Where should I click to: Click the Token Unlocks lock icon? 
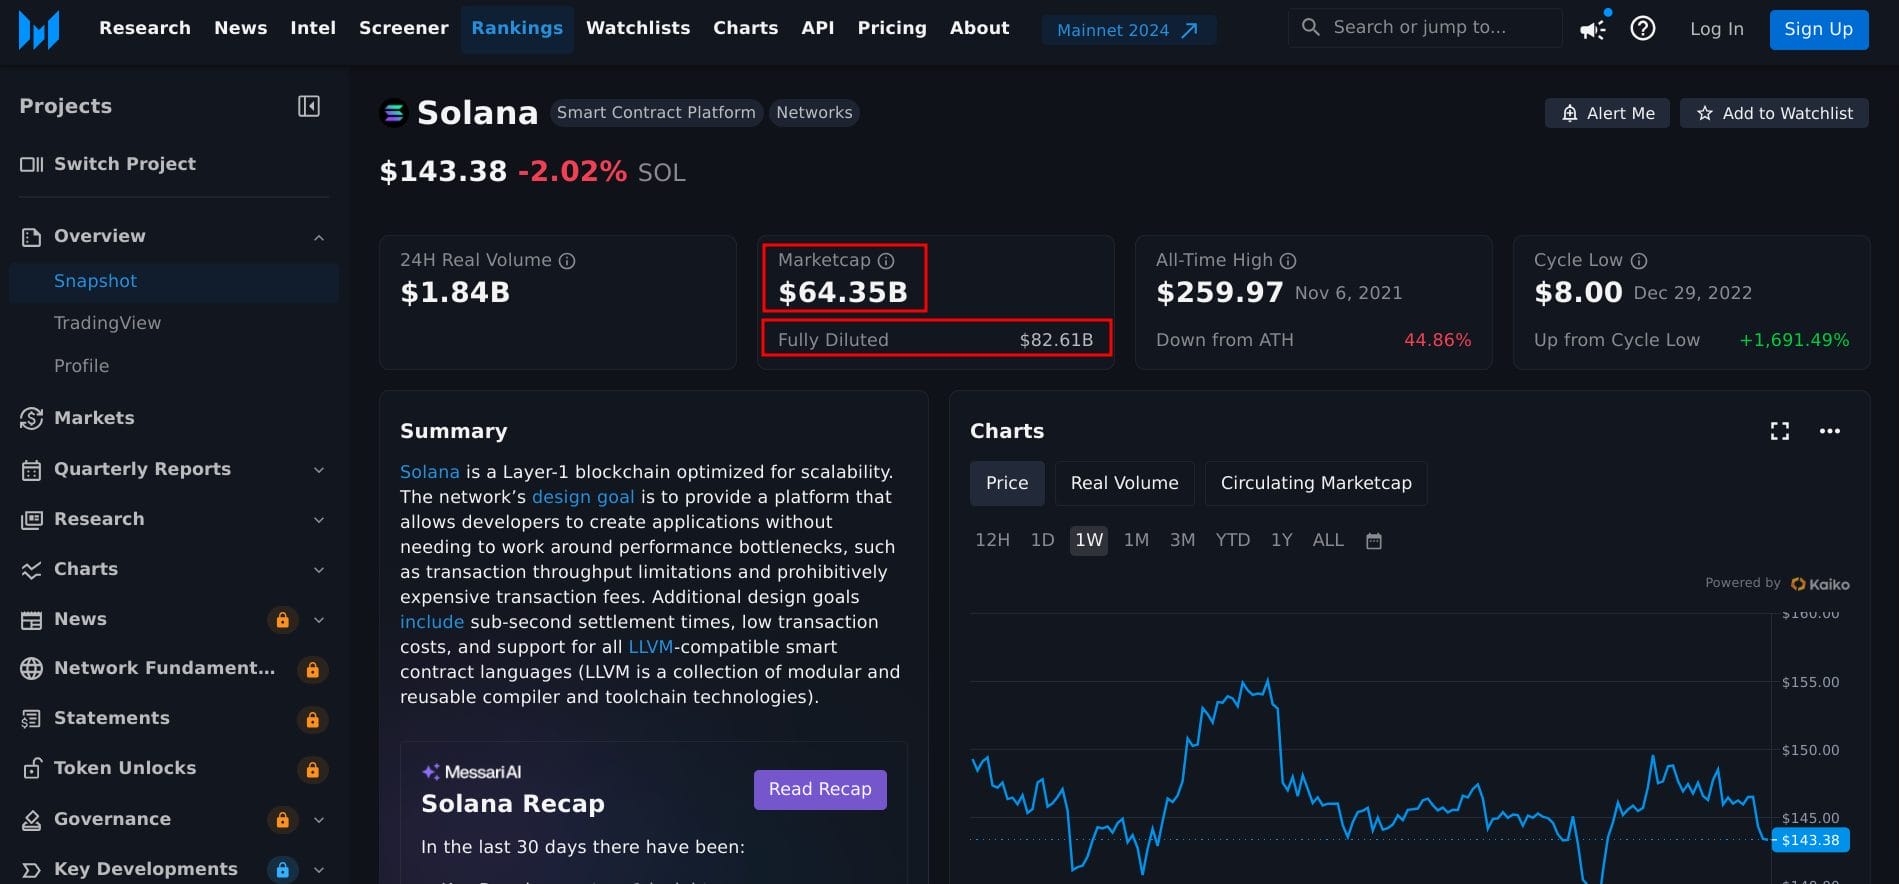click(312, 769)
